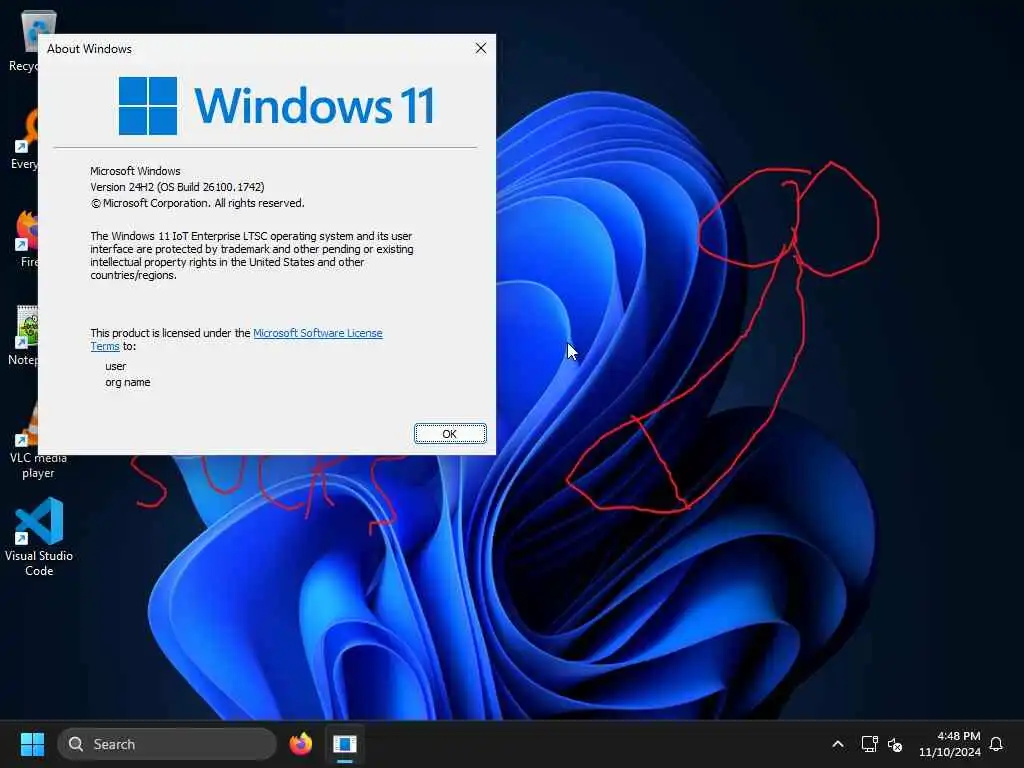Open the clock showing 4:48 PM
This screenshot has width=1024, height=768.
point(950,744)
